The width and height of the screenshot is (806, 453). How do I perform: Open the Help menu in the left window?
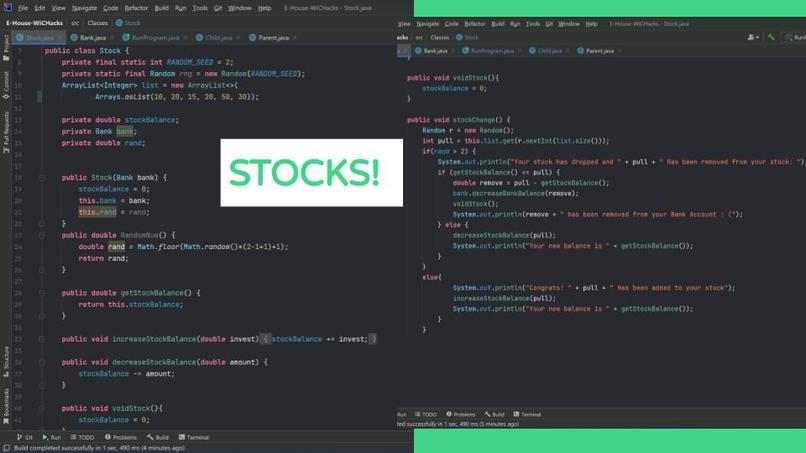pyautogui.click(x=264, y=8)
